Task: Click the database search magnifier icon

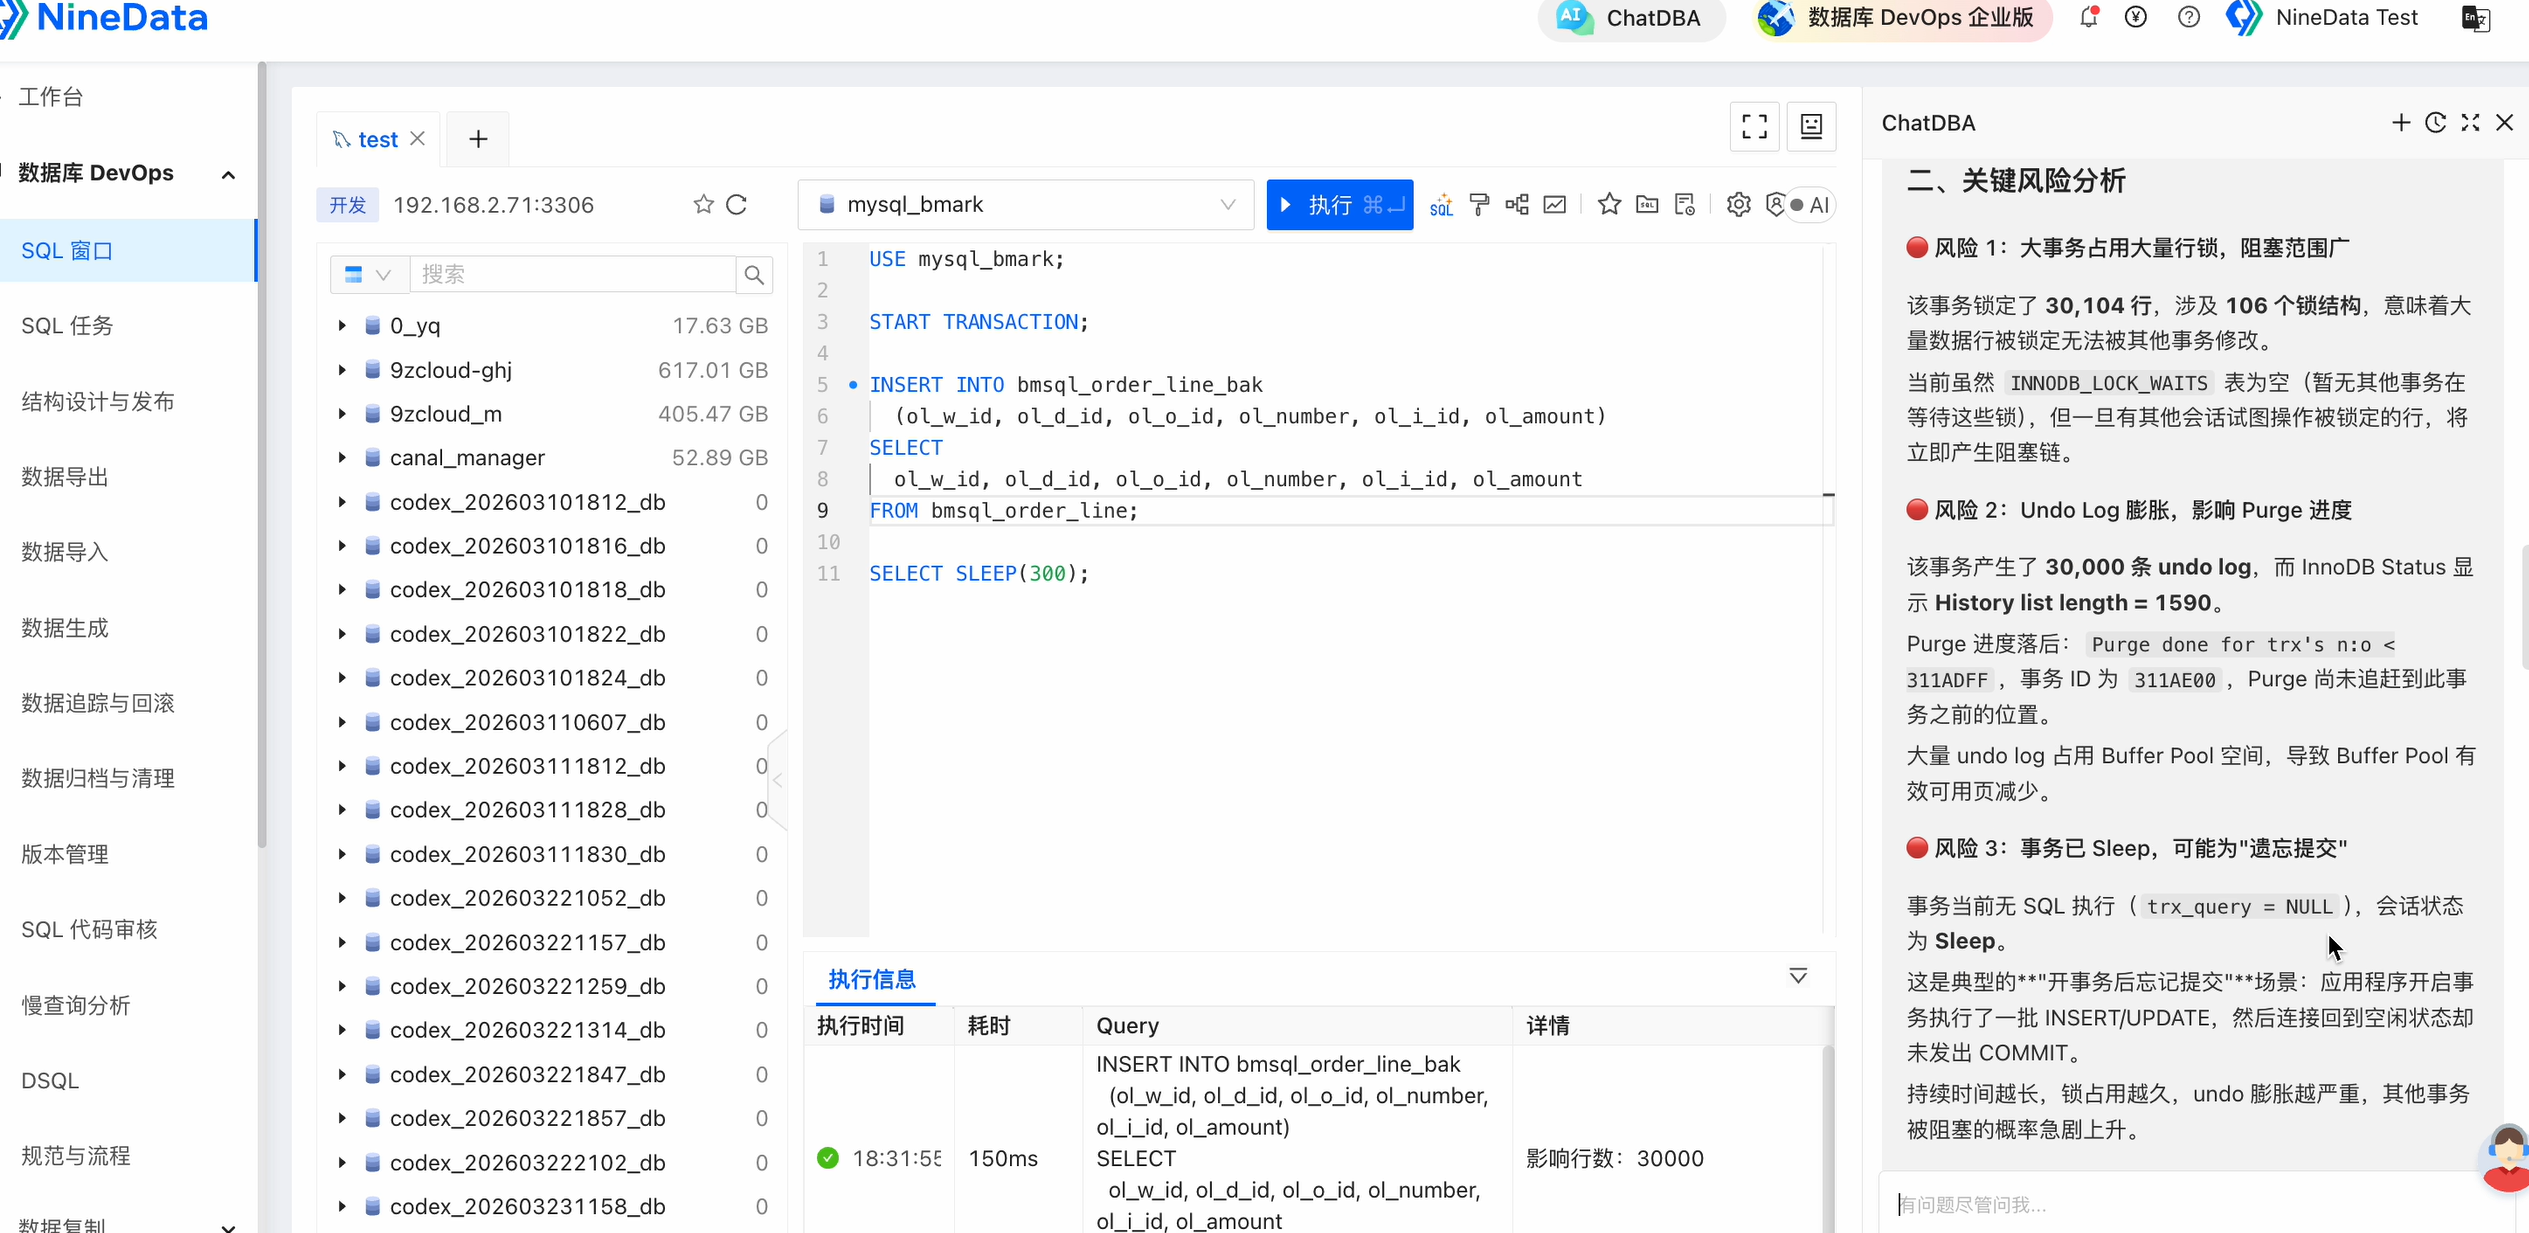Action: (x=754, y=274)
